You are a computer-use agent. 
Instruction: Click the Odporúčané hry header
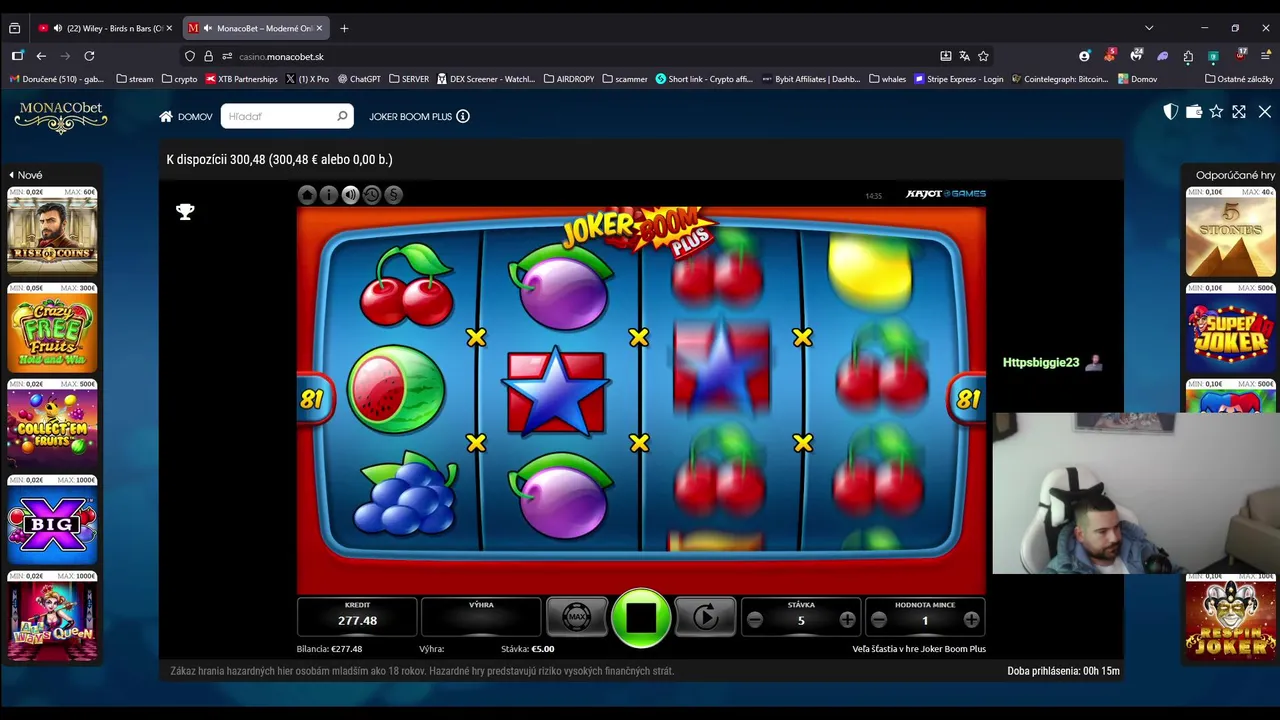tap(1236, 175)
